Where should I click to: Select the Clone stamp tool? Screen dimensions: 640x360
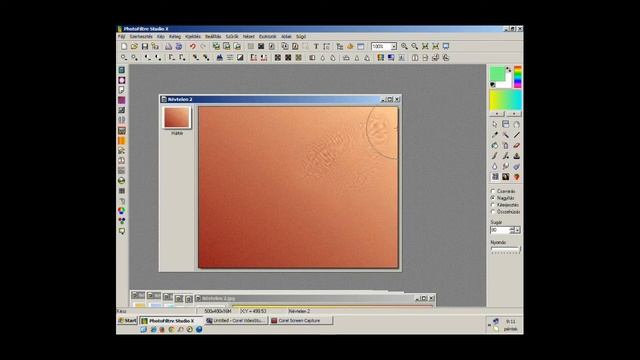pos(517,156)
